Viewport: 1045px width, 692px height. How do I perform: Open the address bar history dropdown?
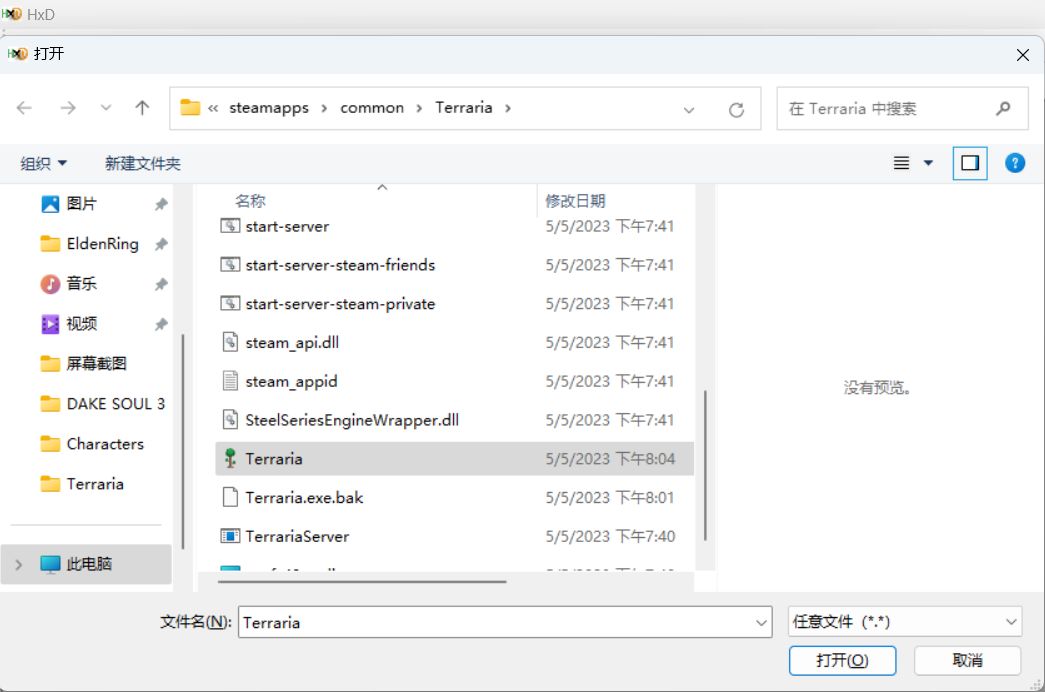click(688, 110)
